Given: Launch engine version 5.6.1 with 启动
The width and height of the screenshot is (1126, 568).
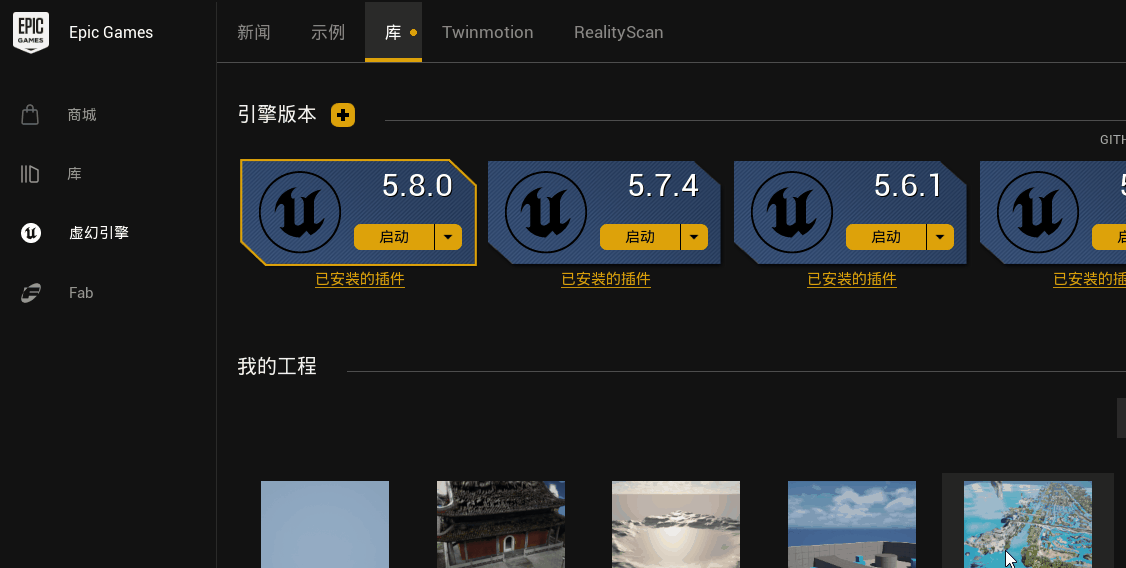Looking at the screenshot, I should point(886,237).
